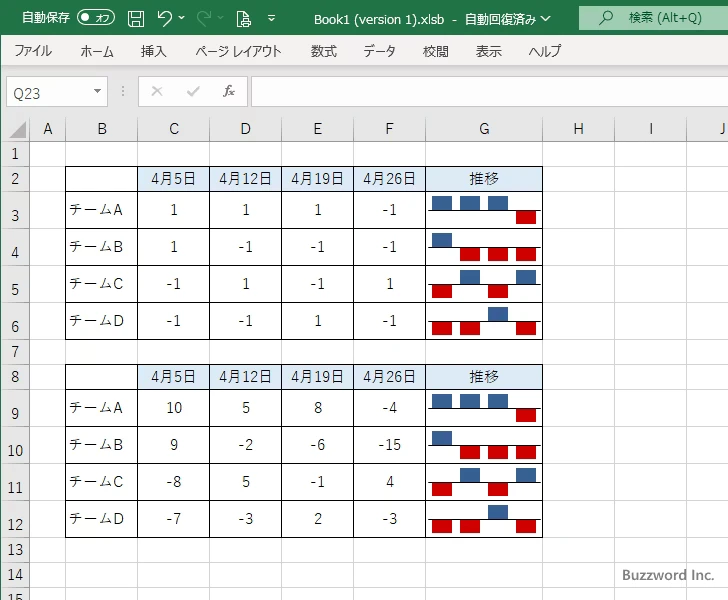Select column G header
This screenshot has width=728, height=600.
point(484,128)
